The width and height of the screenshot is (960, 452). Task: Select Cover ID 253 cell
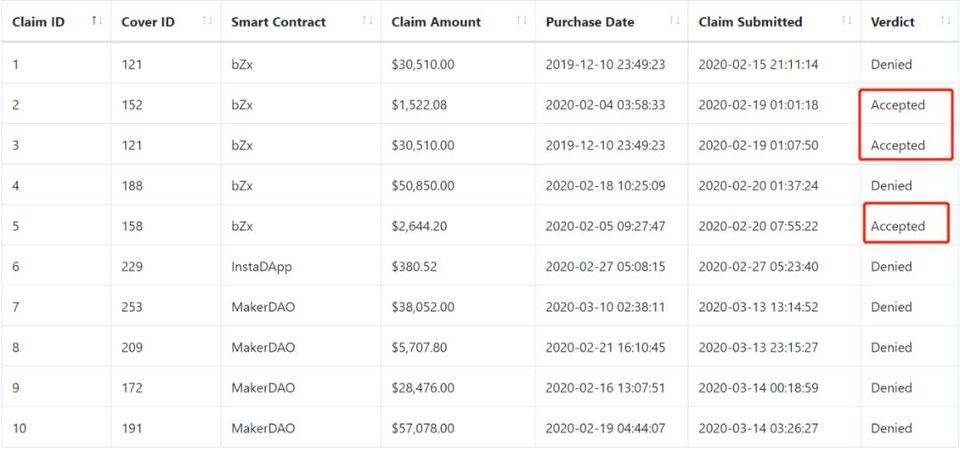pos(132,307)
